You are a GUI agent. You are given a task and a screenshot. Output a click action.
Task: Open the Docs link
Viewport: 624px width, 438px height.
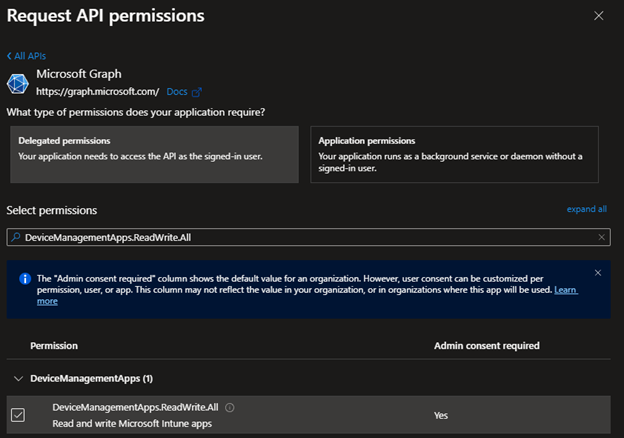pyautogui.click(x=177, y=92)
